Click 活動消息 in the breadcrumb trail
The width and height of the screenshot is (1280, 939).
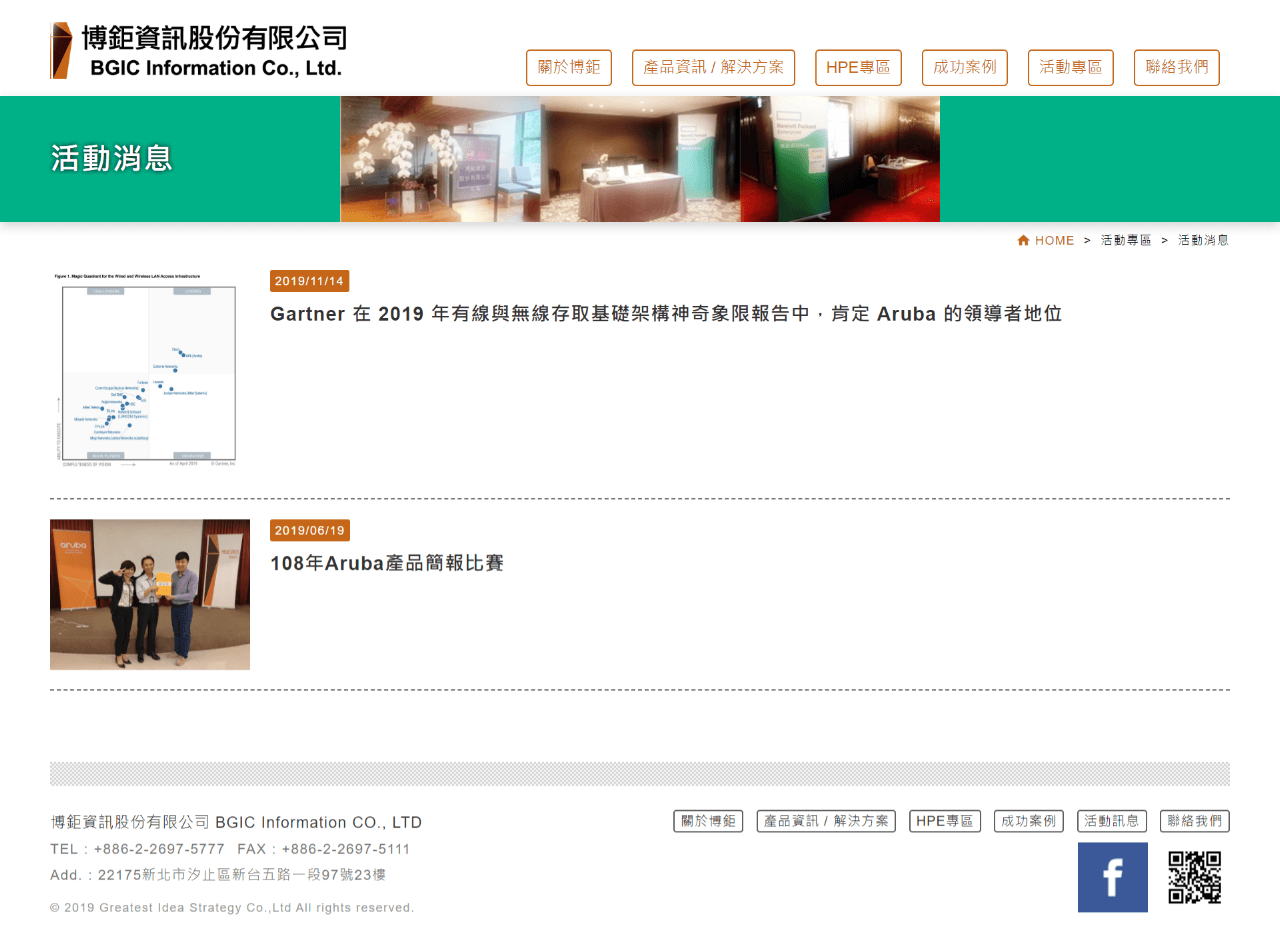[x=1203, y=240]
